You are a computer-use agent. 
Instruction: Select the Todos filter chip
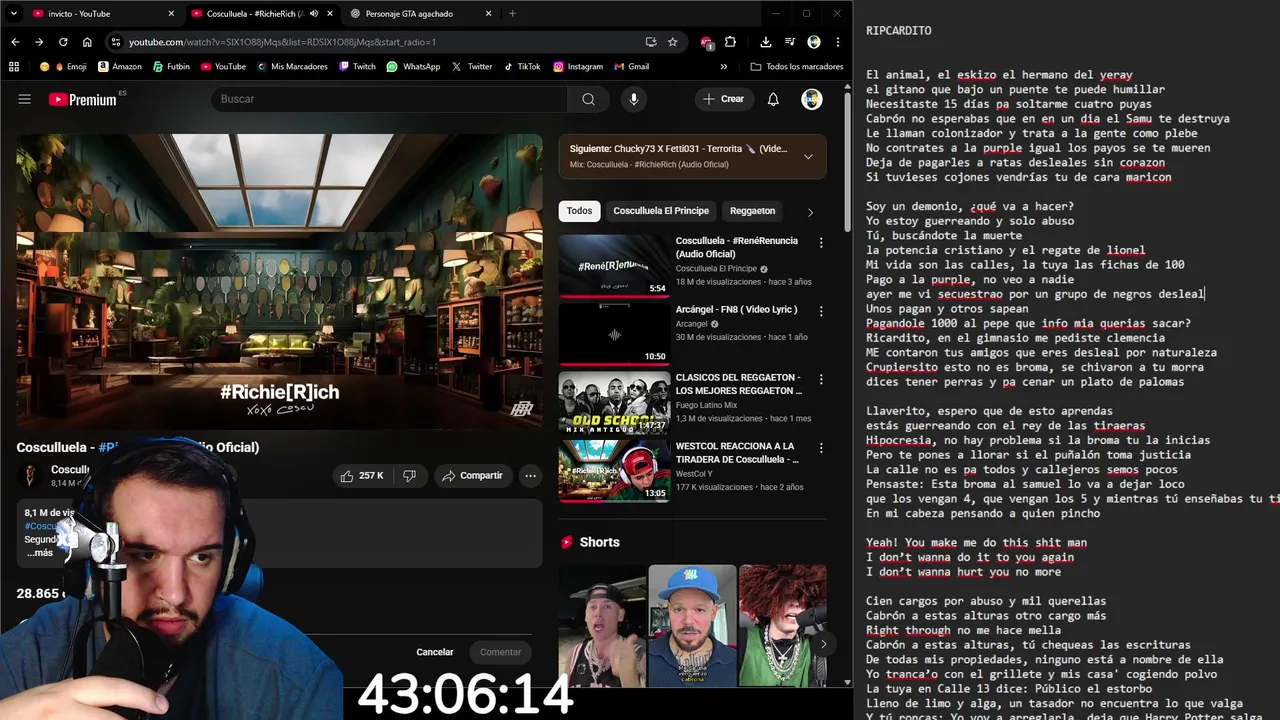(x=579, y=211)
